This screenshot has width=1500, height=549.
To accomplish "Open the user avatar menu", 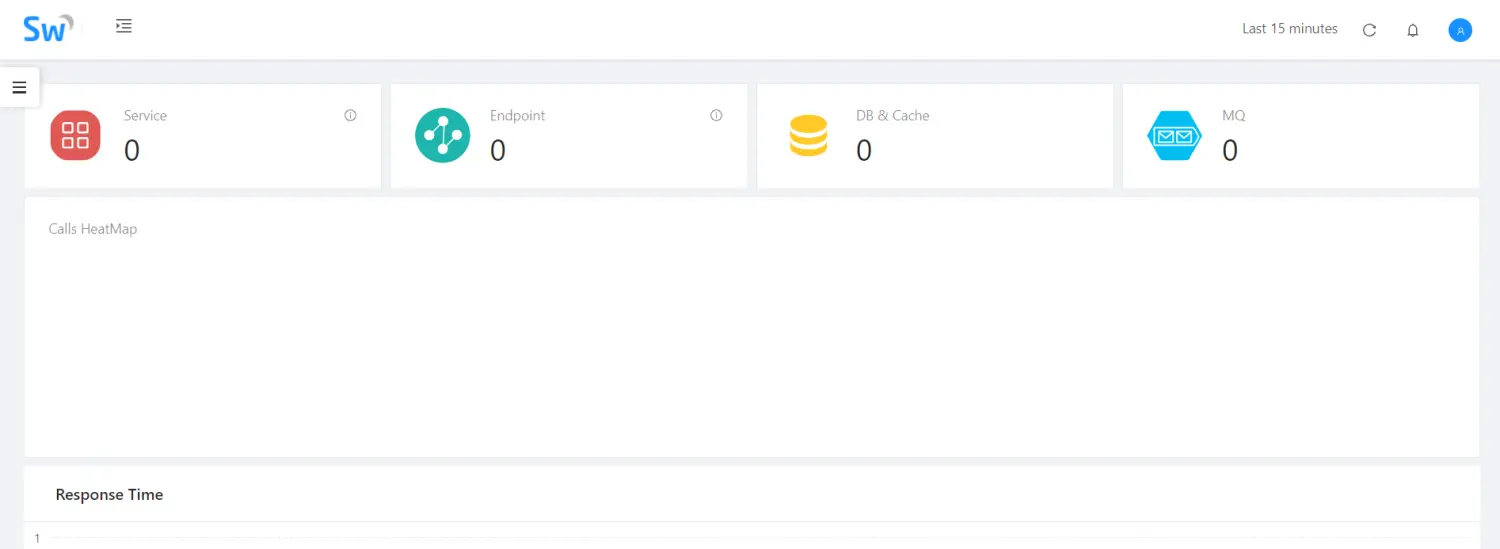I will (x=1460, y=30).
